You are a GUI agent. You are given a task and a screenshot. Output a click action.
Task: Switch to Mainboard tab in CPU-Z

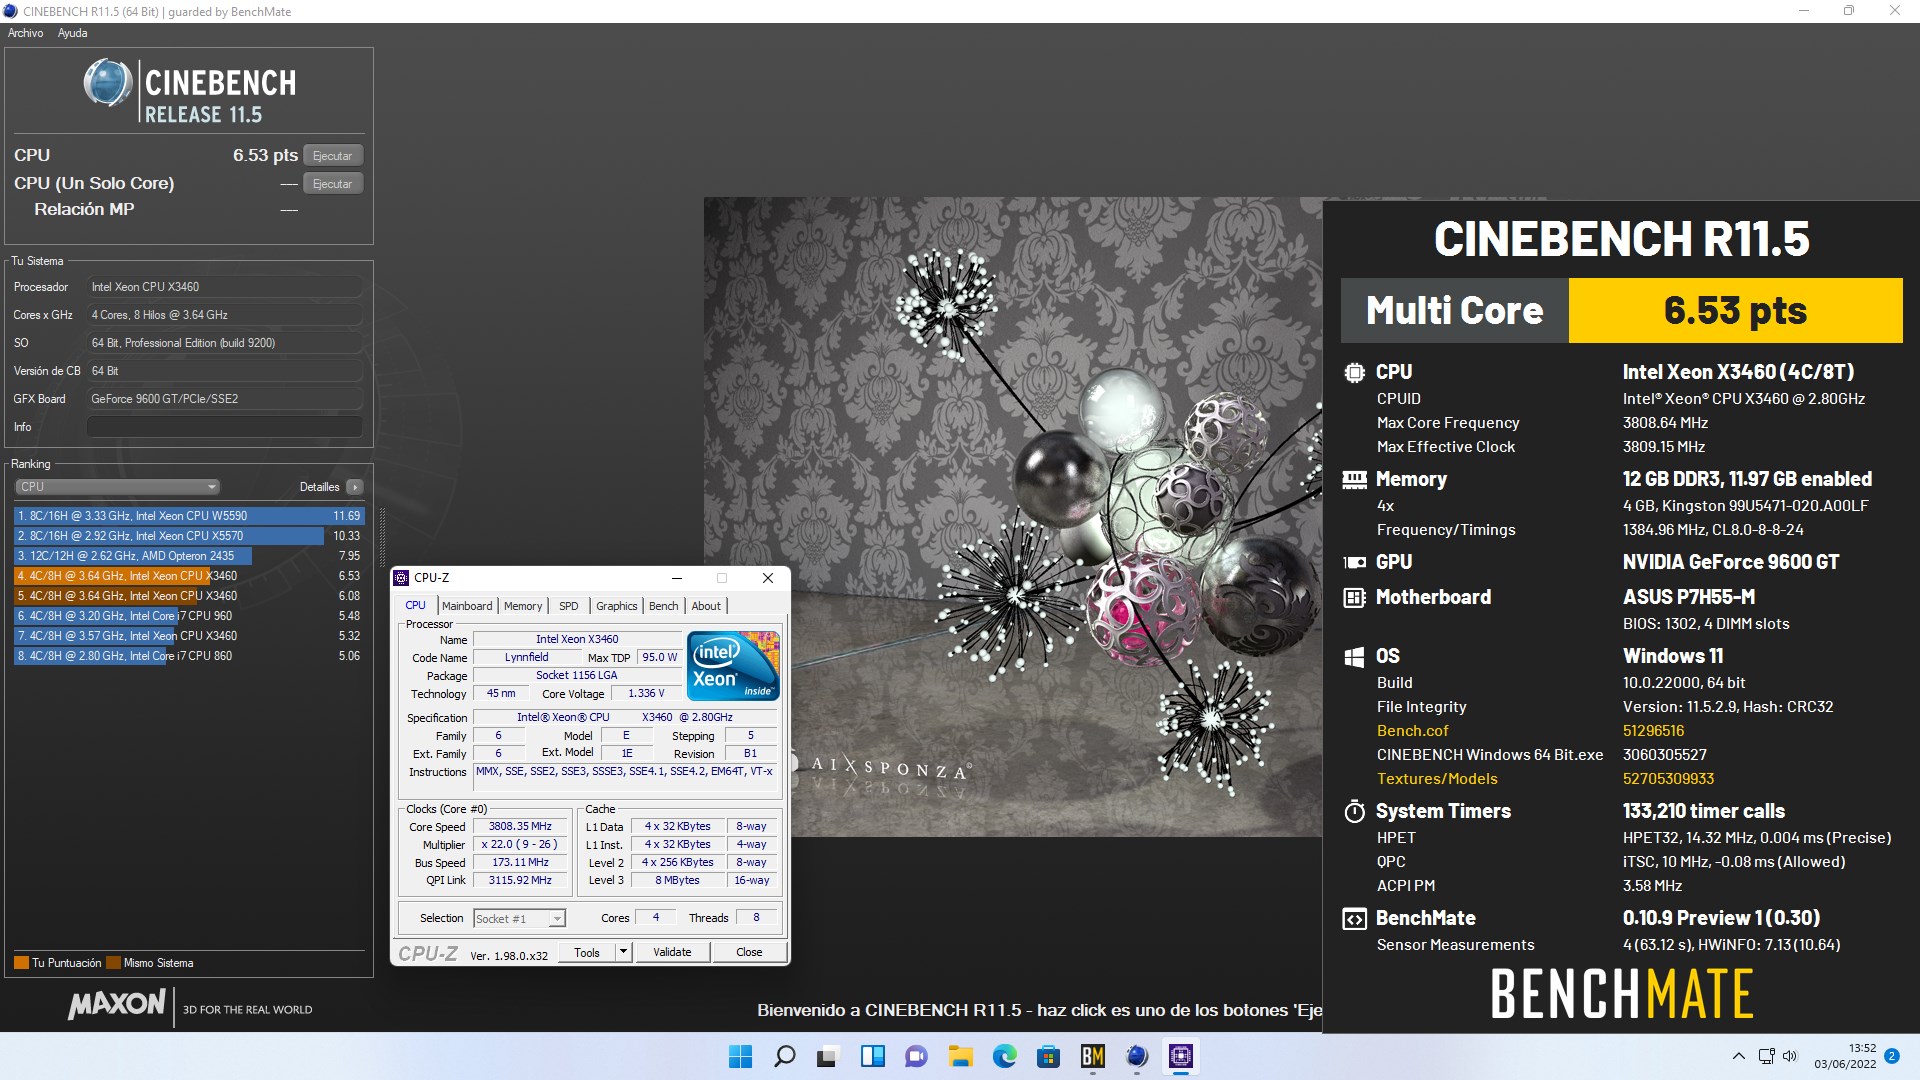point(467,606)
